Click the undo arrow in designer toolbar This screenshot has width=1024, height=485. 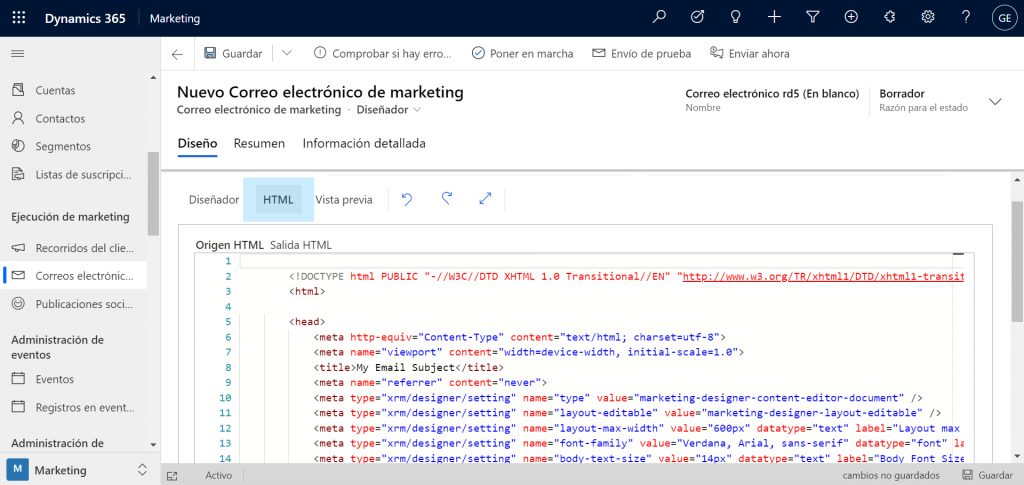[x=407, y=199]
